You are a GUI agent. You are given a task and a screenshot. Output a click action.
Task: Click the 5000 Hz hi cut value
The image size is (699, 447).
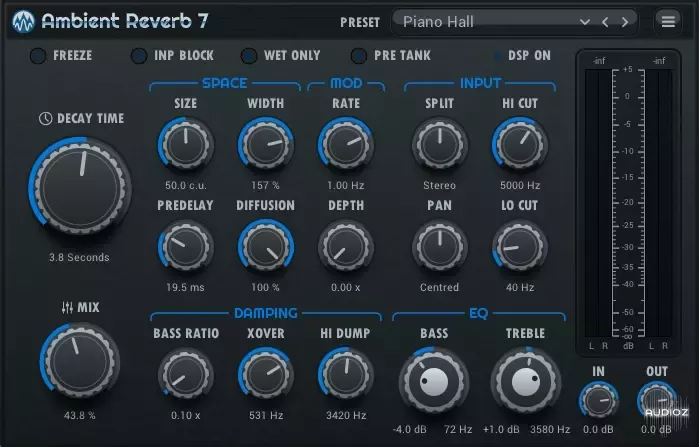point(520,185)
